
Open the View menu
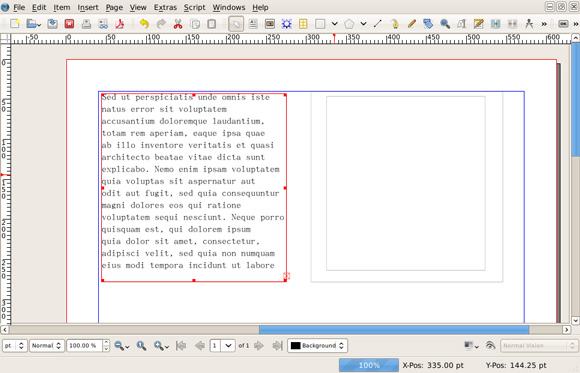pyautogui.click(x=138, y=7)
